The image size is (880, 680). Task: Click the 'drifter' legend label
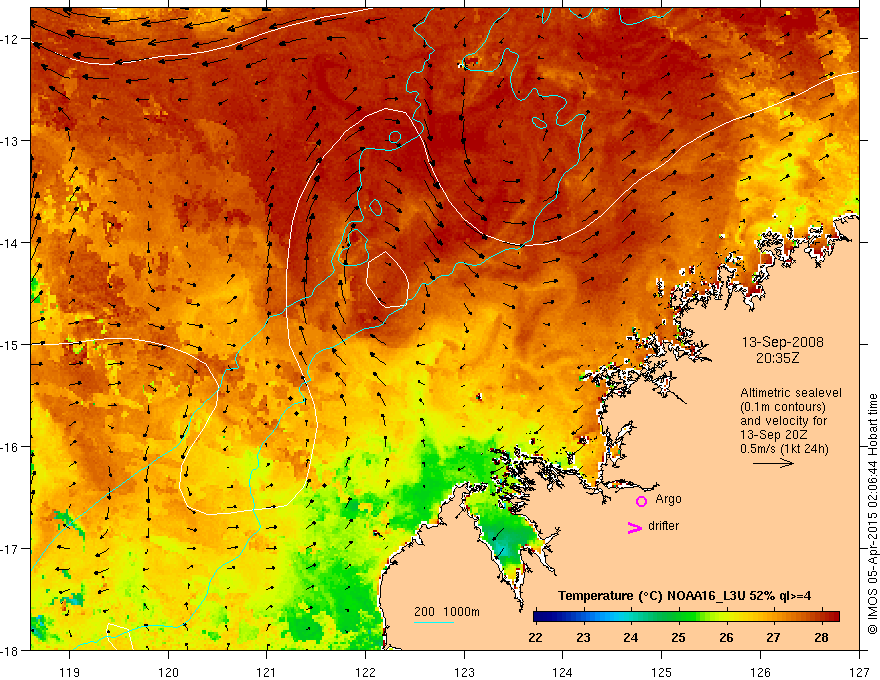pyautogui.click(x=663, y=526)
